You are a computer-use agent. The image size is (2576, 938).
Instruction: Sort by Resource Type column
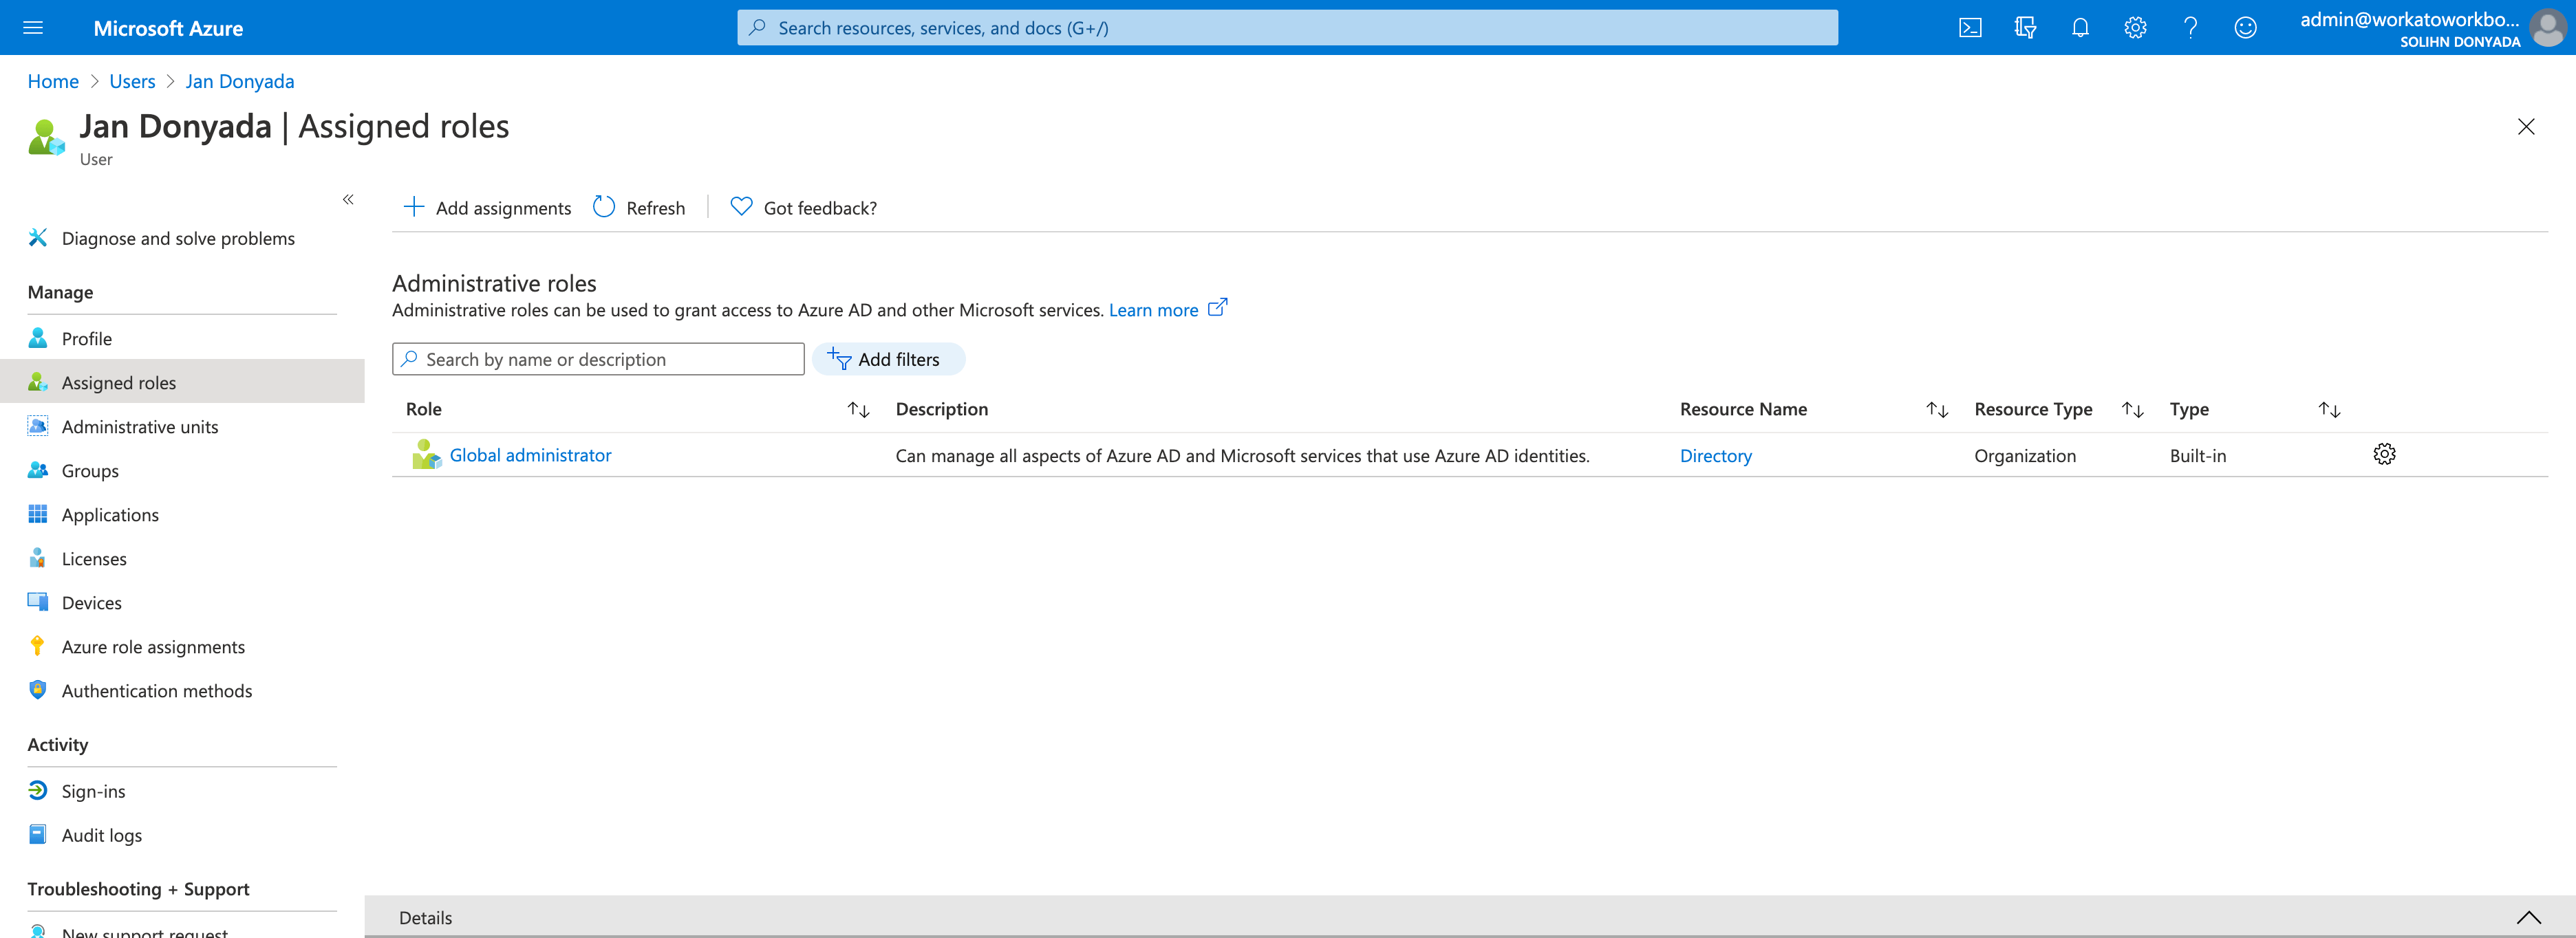click(2132, 410)
